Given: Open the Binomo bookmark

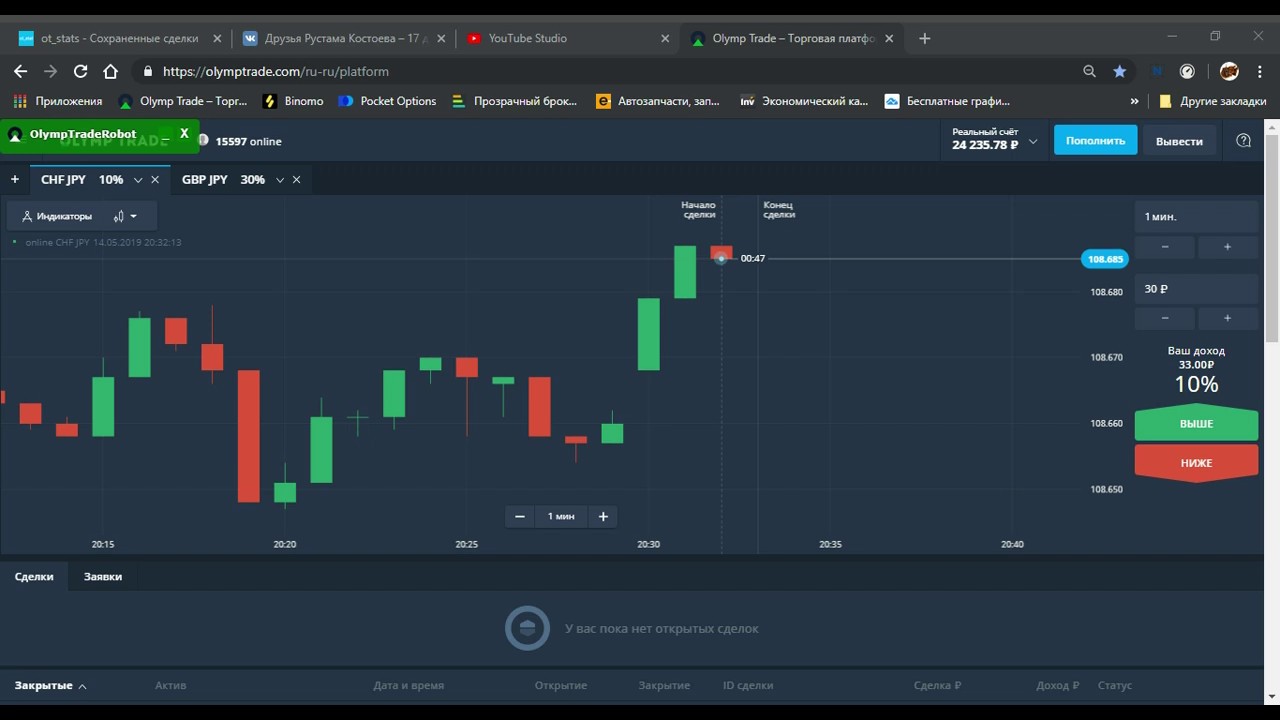Looking at the screenshot, I should (x=293, y=101).
